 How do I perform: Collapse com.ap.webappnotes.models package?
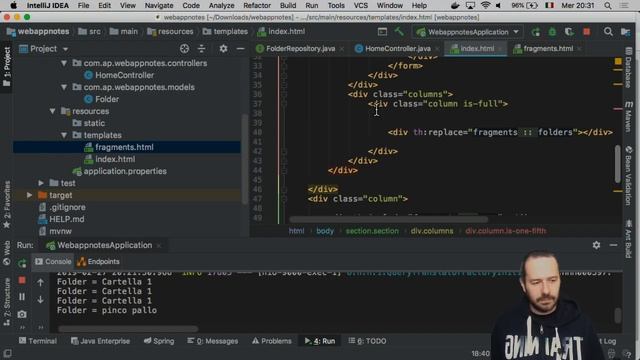point(64,87)
